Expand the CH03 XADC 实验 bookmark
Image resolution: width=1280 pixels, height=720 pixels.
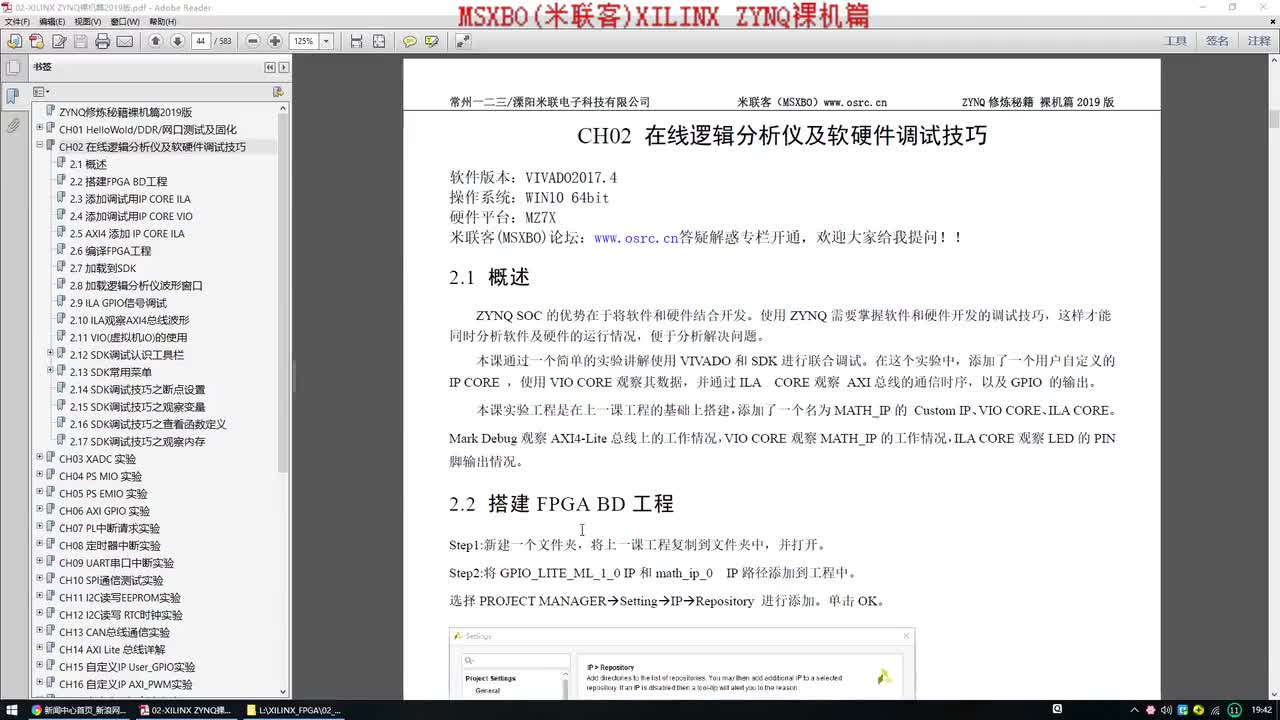click(x=39, y=457)
